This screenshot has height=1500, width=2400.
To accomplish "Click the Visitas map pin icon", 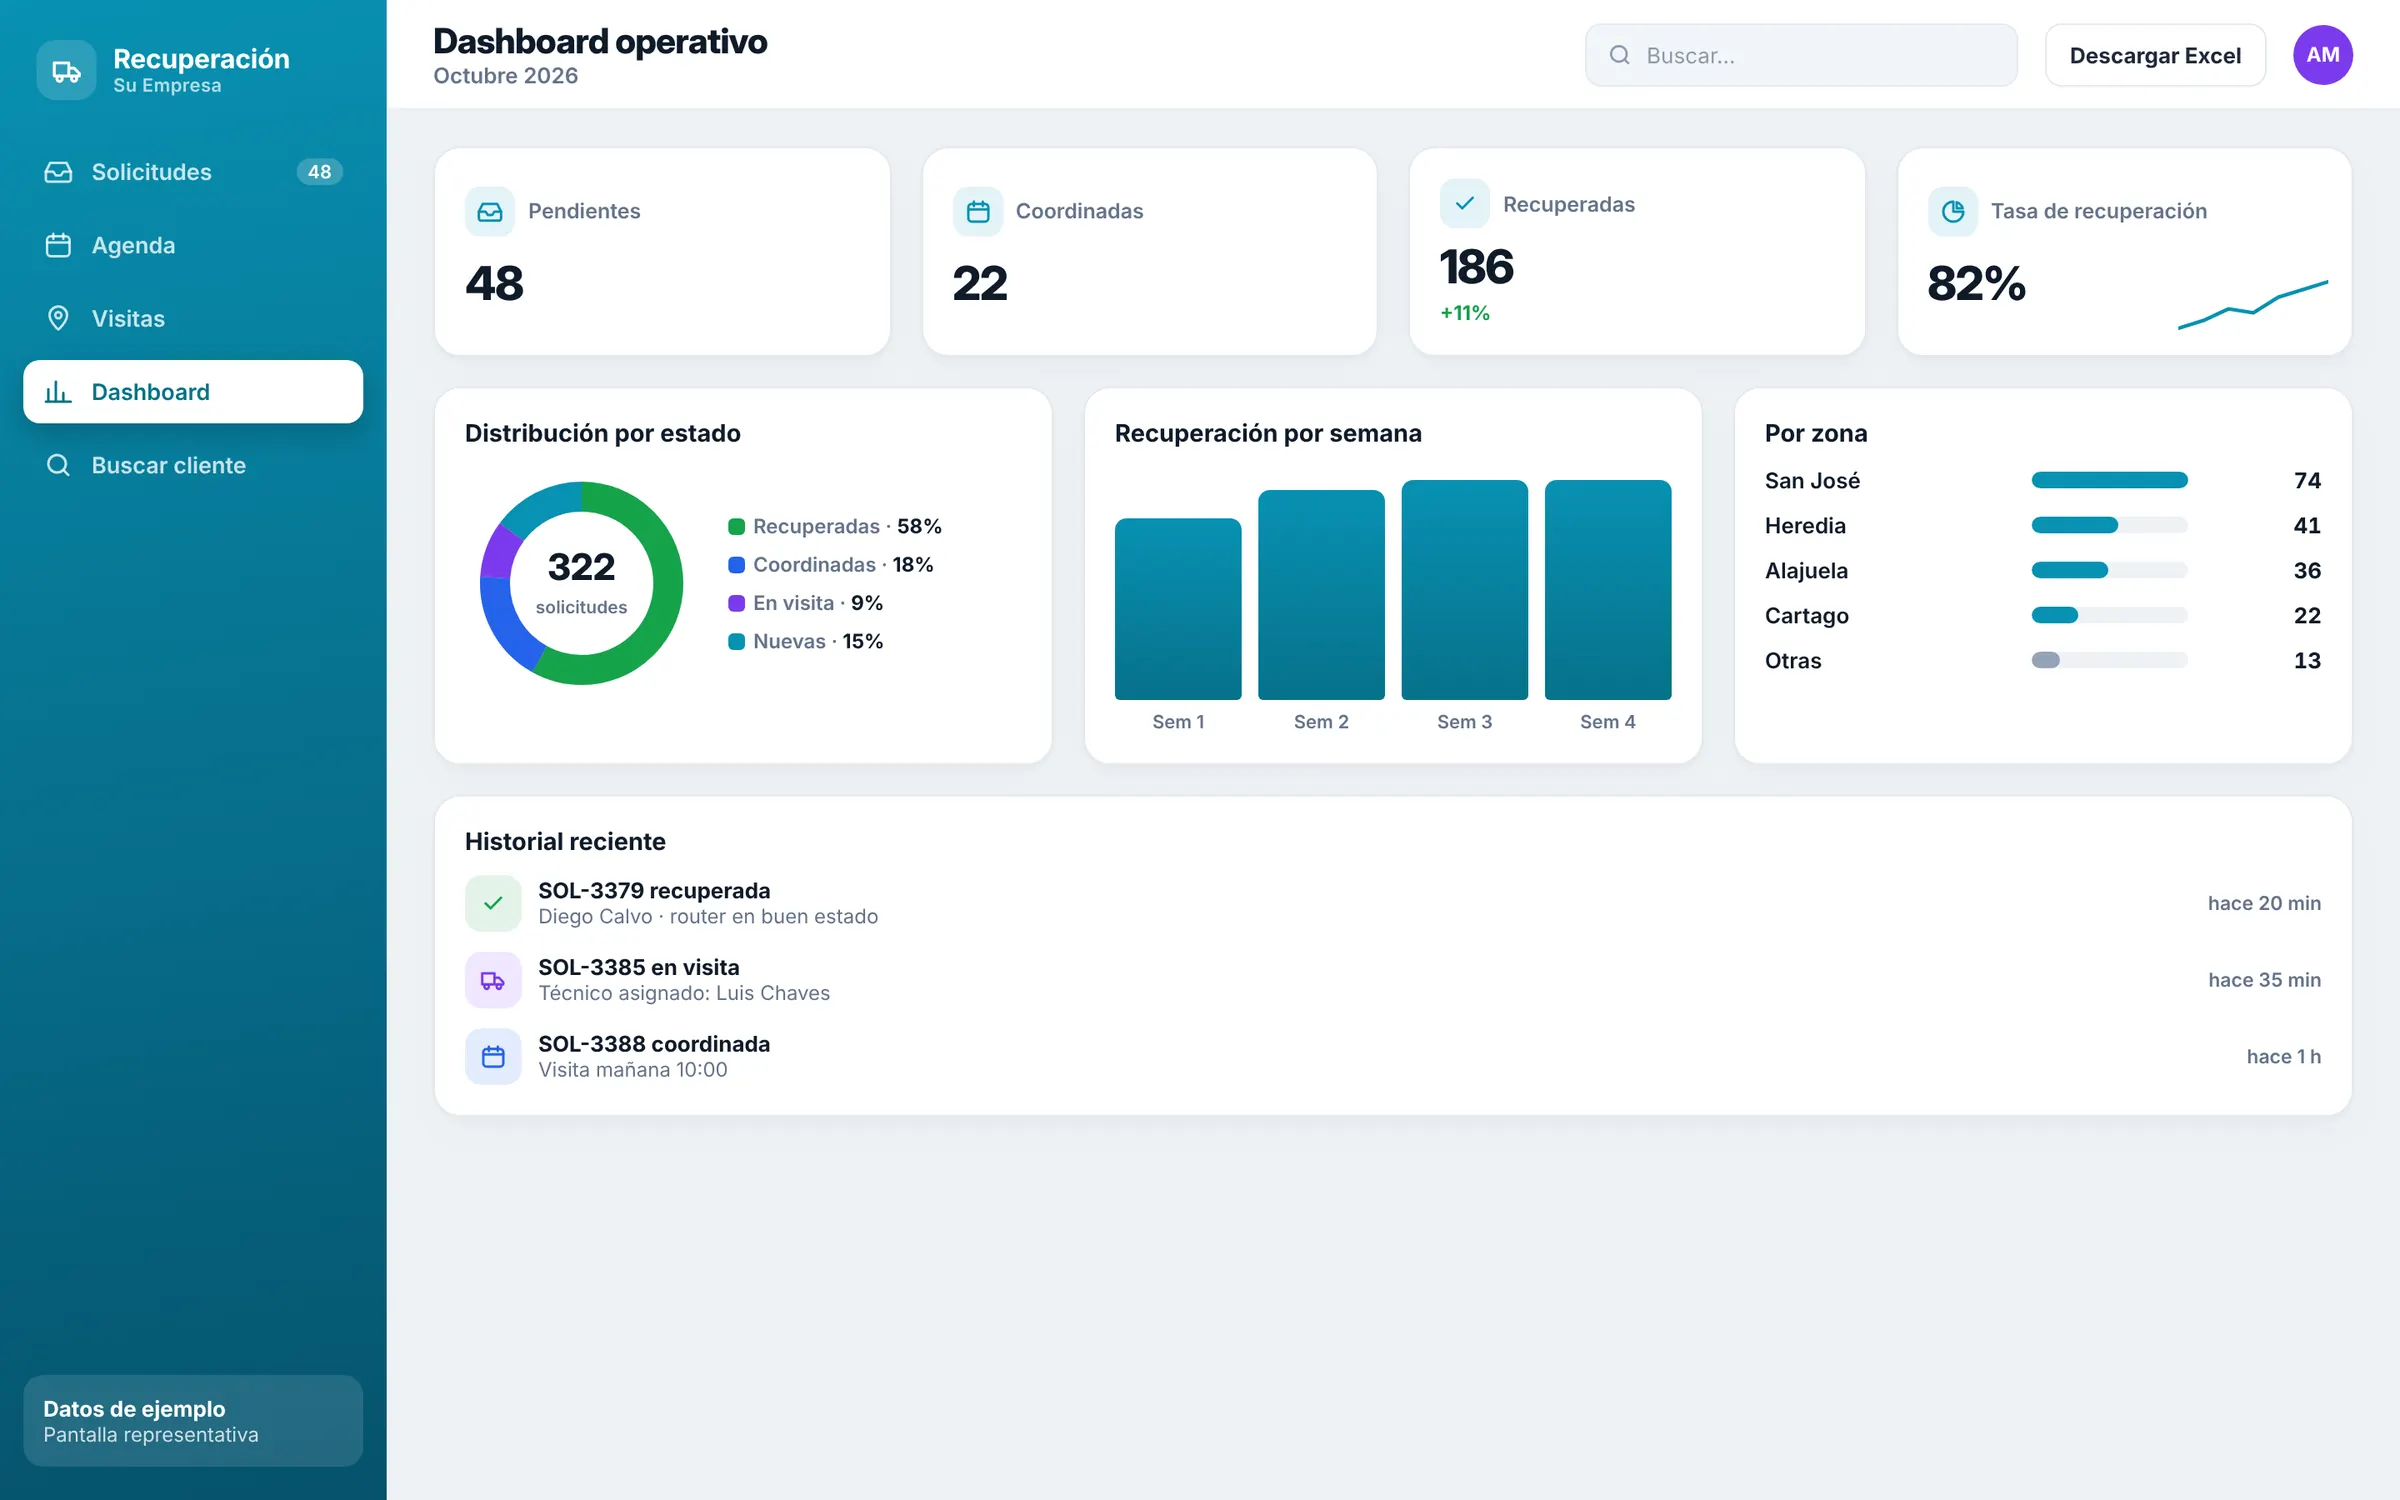I will pos(58,318).
